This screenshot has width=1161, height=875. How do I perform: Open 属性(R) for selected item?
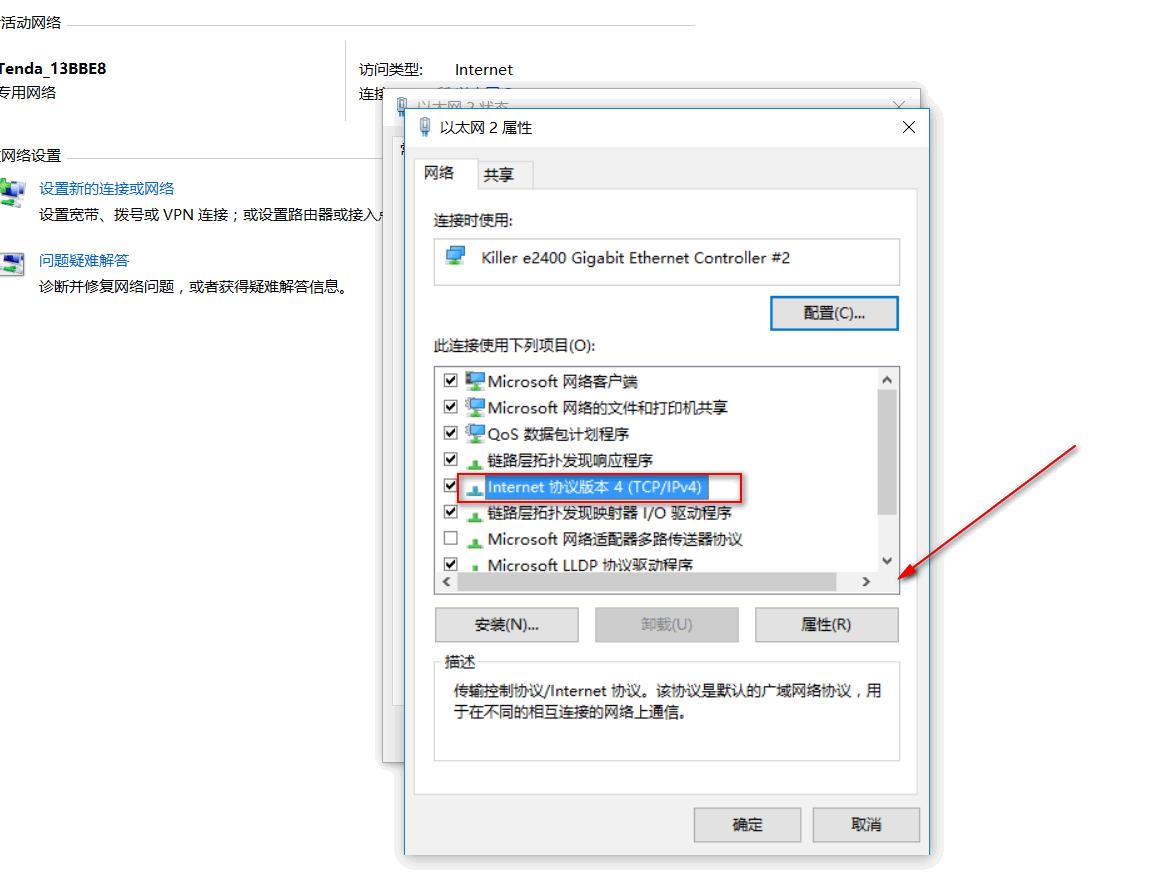[x=826, y=625]
